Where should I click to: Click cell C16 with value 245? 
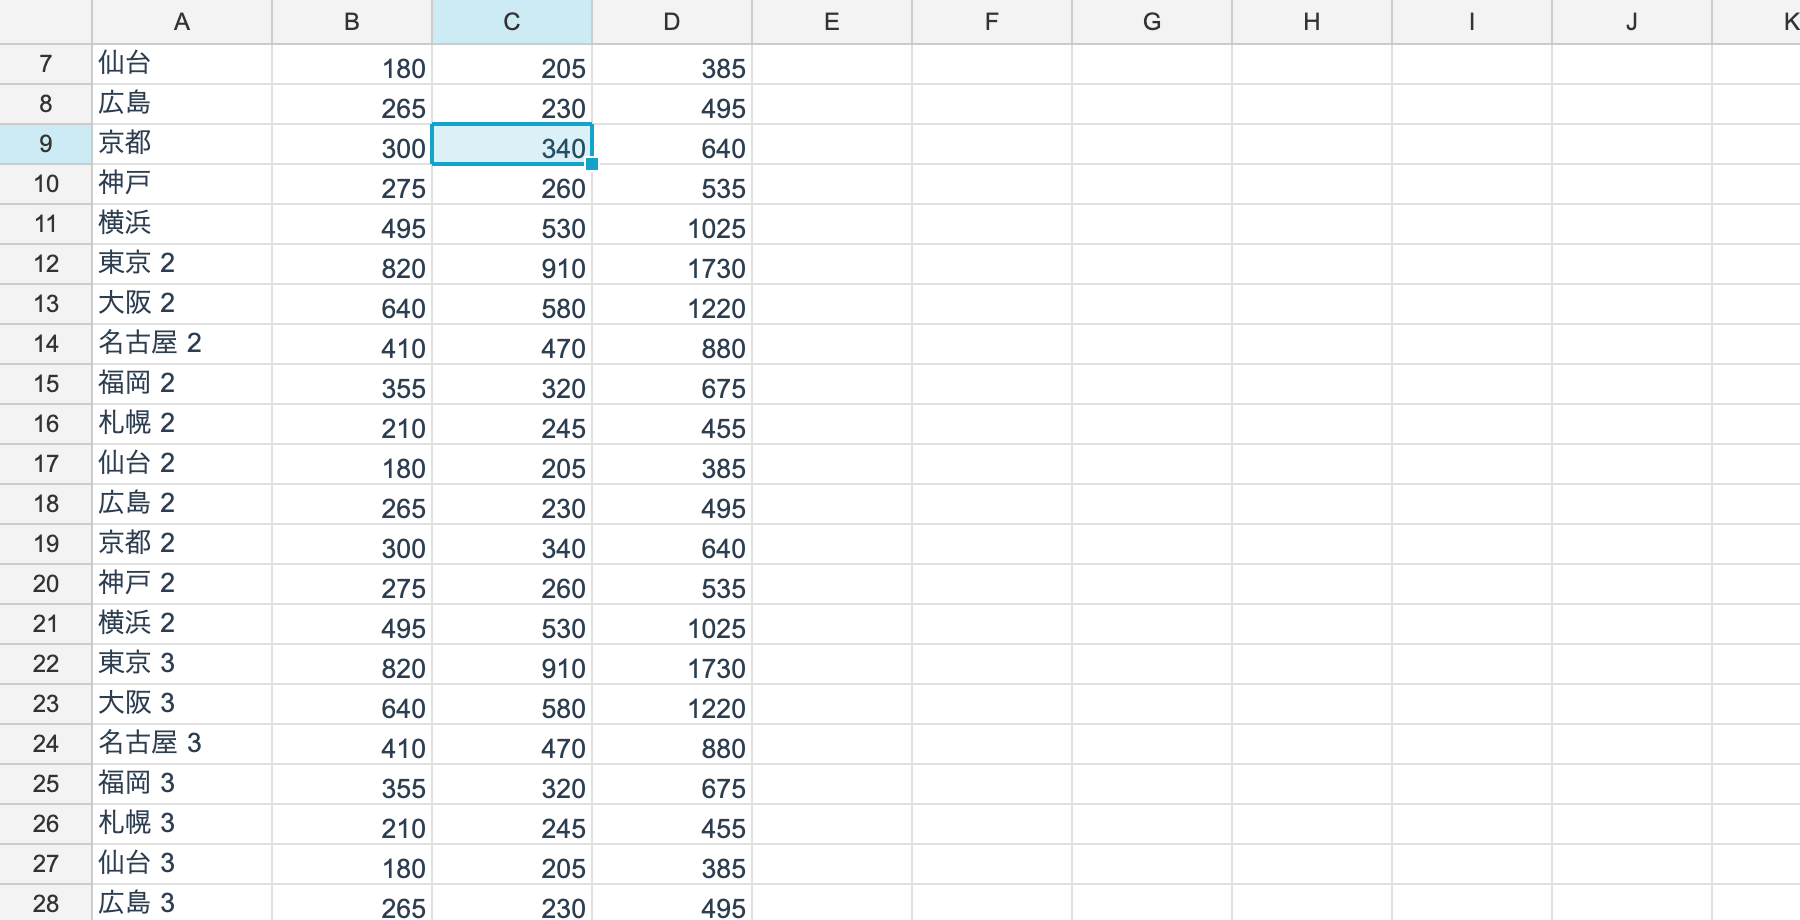click(512, 424)
